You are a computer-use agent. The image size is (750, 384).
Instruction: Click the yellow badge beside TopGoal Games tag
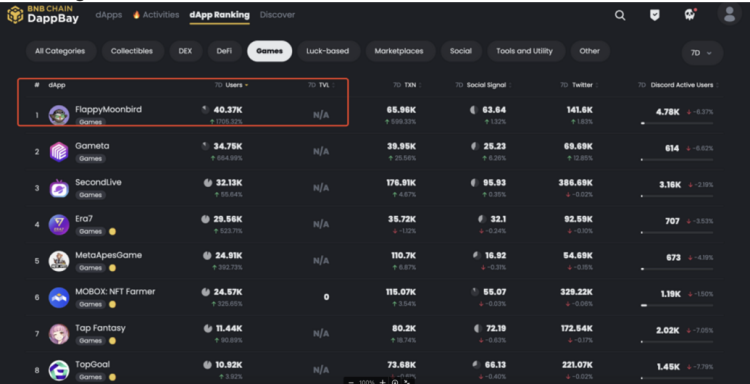point(112,377)
